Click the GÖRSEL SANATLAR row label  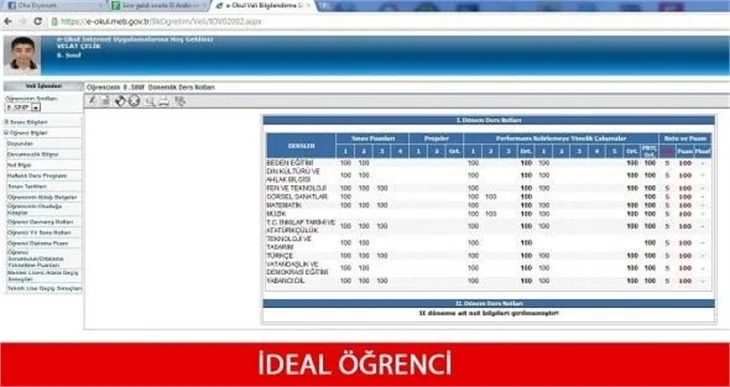click(x=297, y=197)
